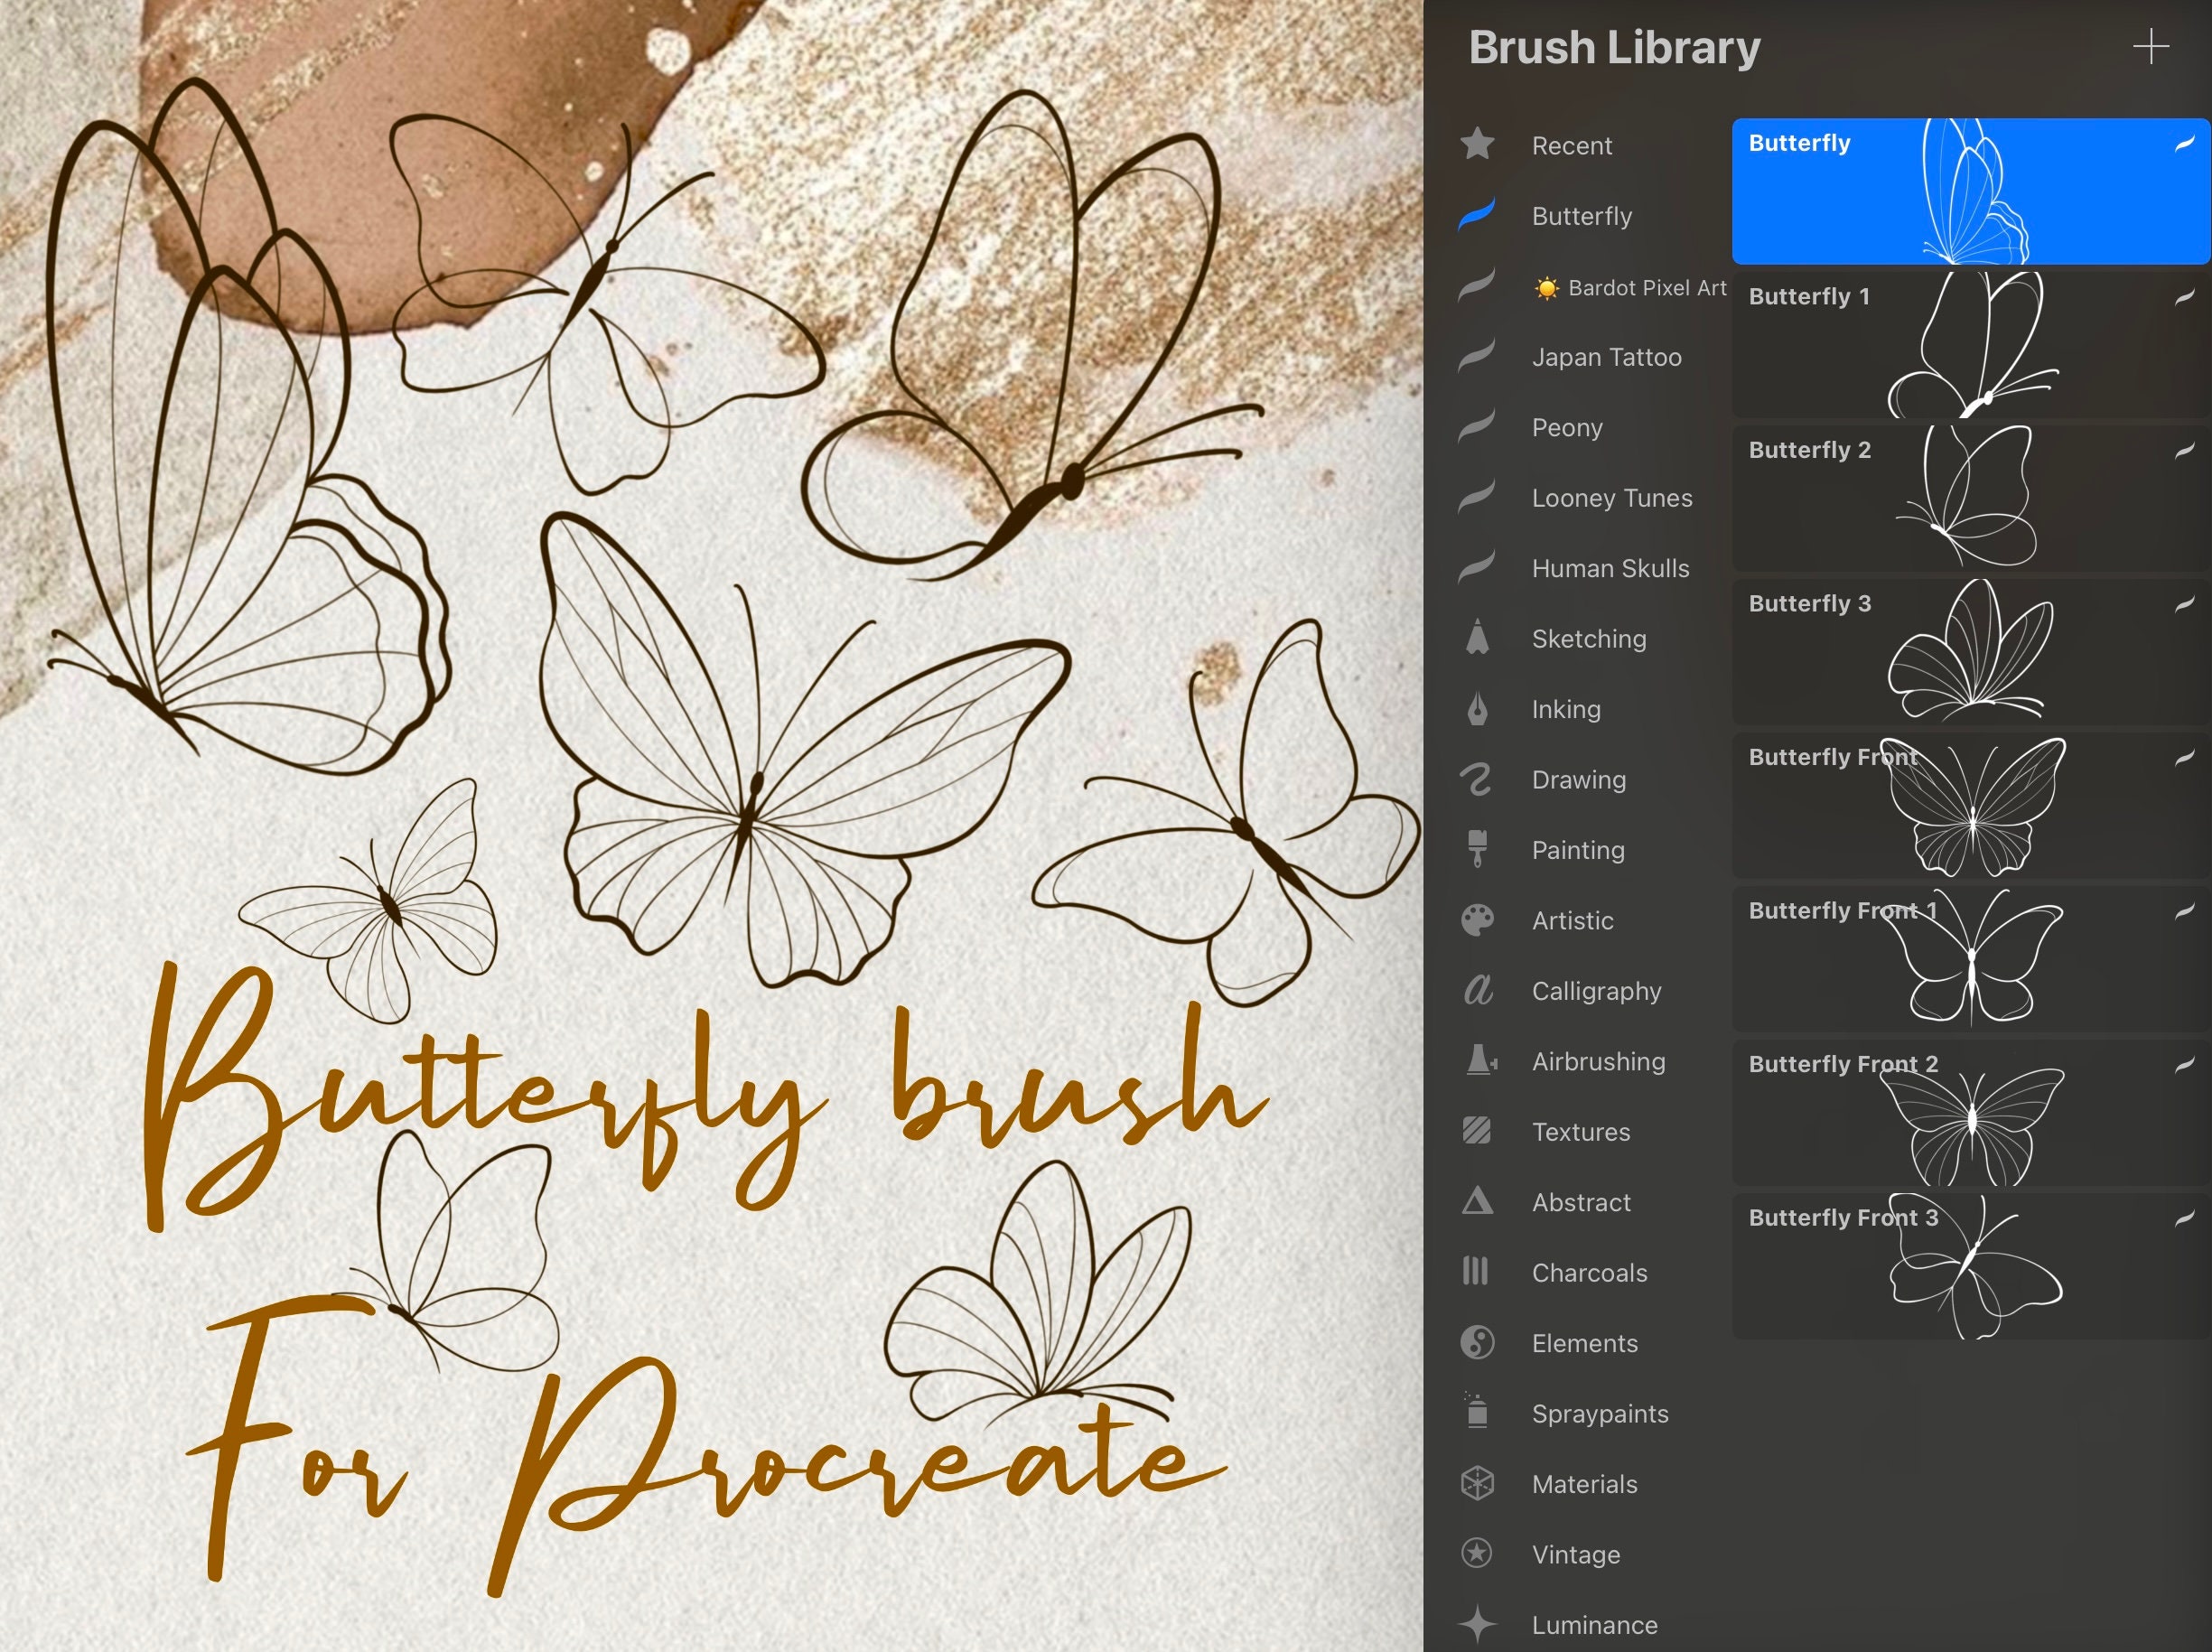
Task: Open the Peony brush set
Action: 1566,427
